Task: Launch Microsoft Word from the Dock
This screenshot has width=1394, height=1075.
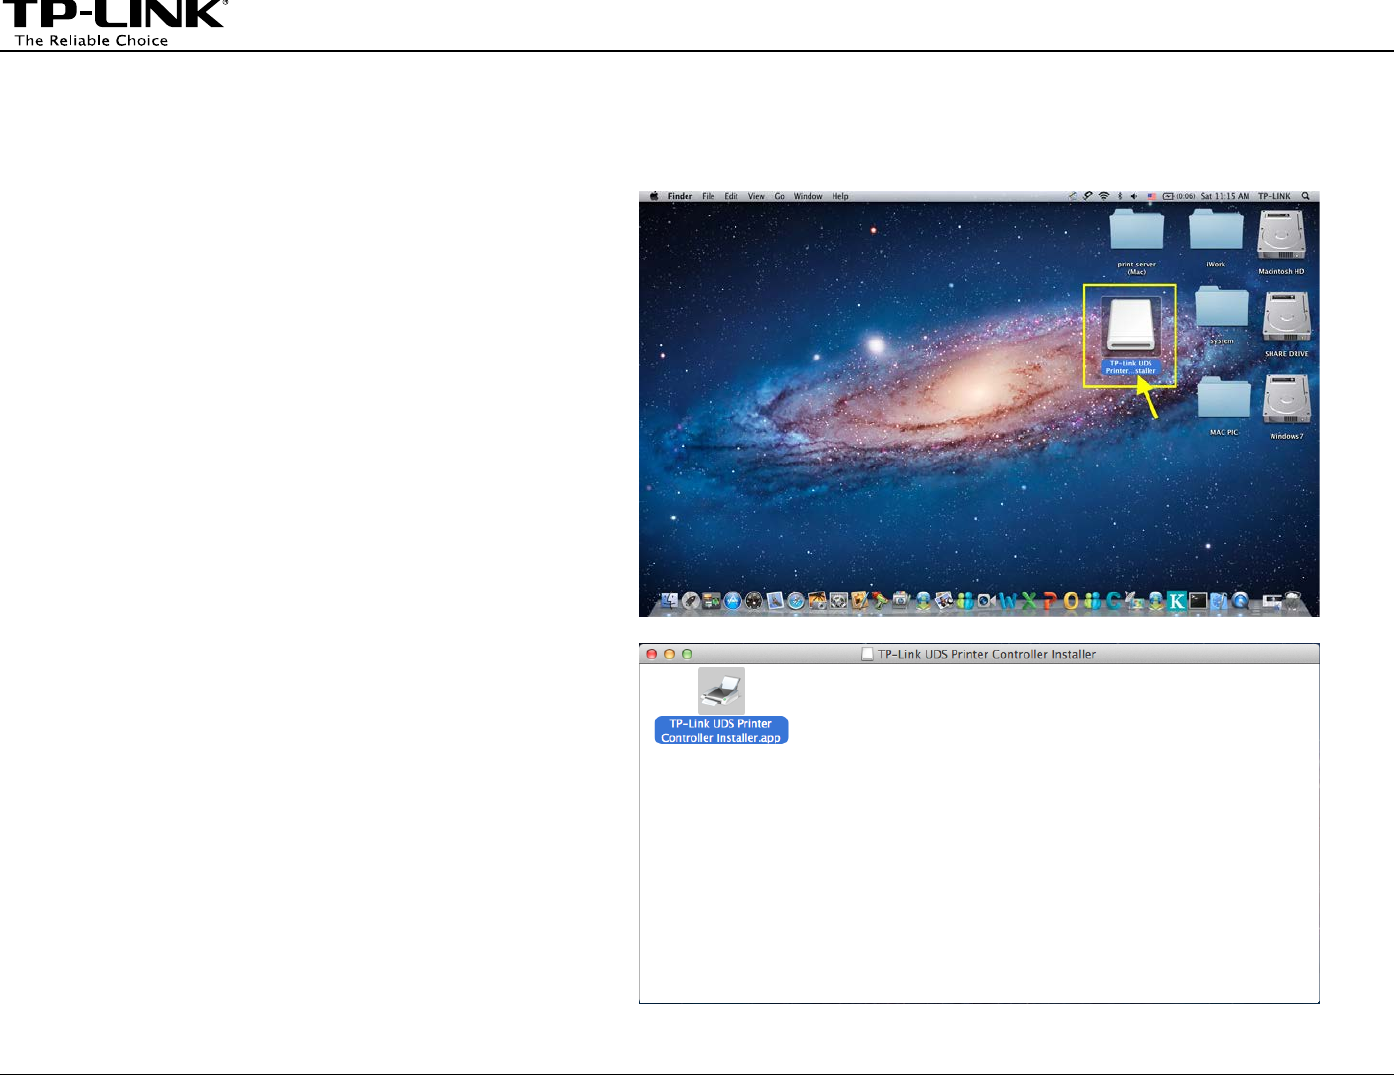Action: point(1007,601)
